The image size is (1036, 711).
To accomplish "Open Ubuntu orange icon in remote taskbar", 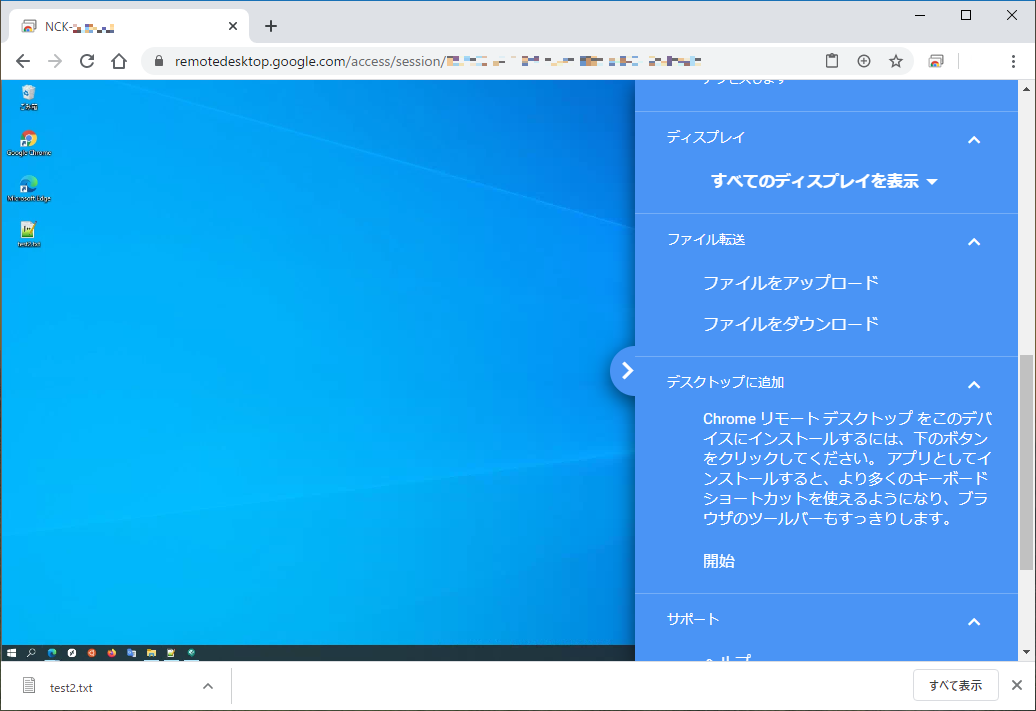I will point(92,653).
